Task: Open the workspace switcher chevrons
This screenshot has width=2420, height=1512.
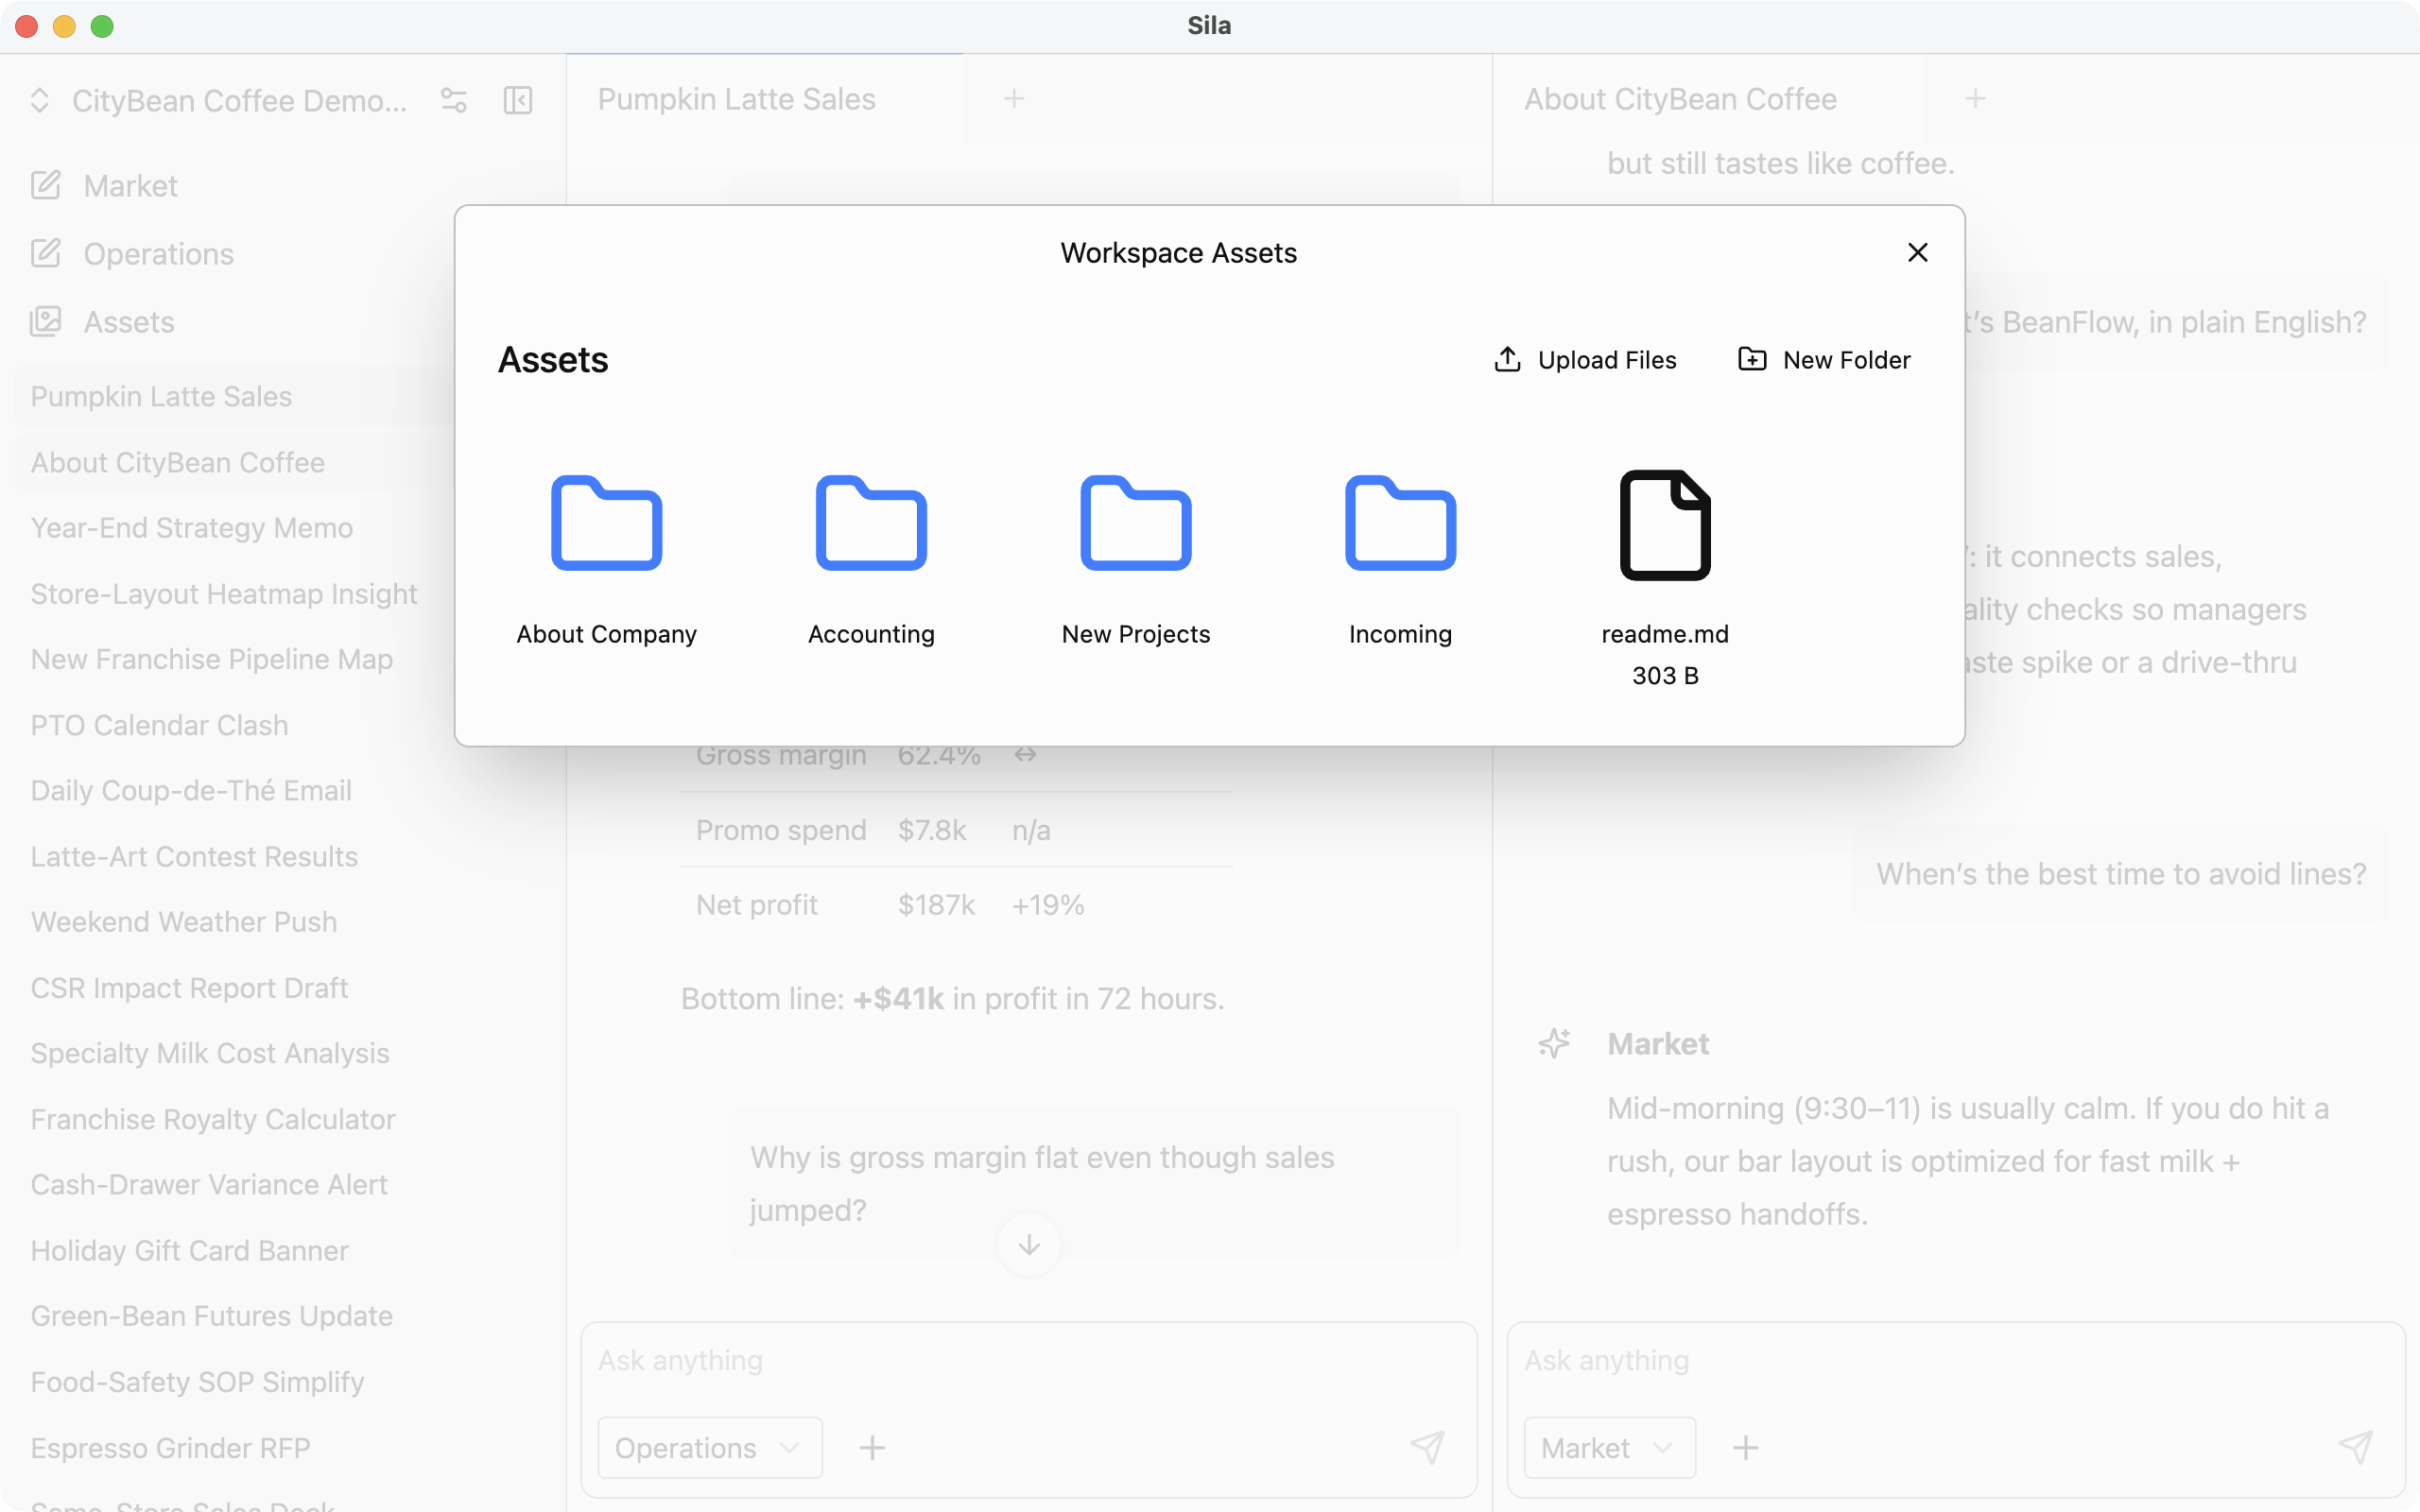Action: 39,100
